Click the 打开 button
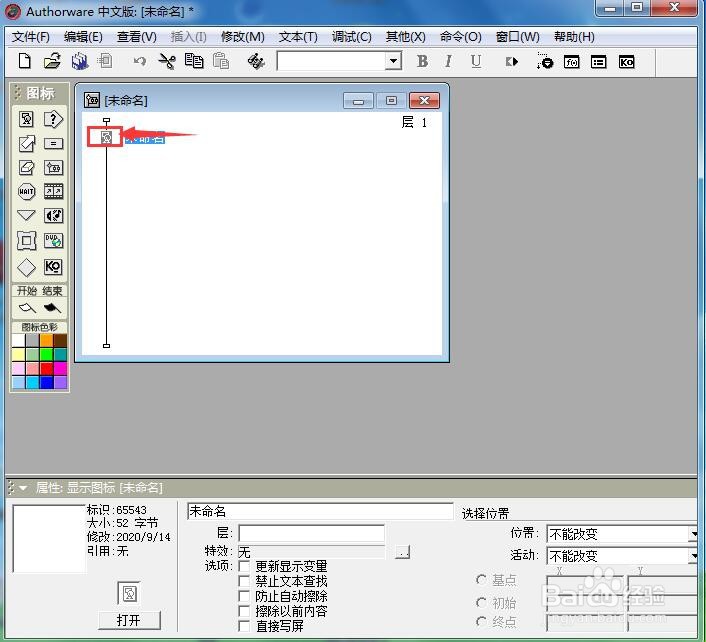Viewport: 706px width, 642px height. pyautogui.click(x=129, y=620)
